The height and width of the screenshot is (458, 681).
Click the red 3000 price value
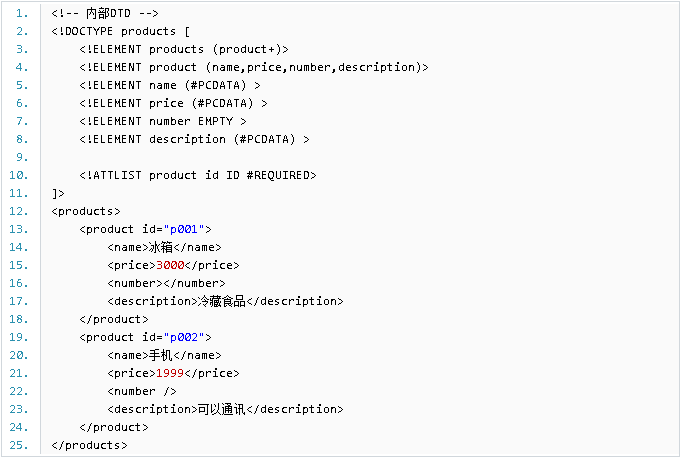point(170,265)
